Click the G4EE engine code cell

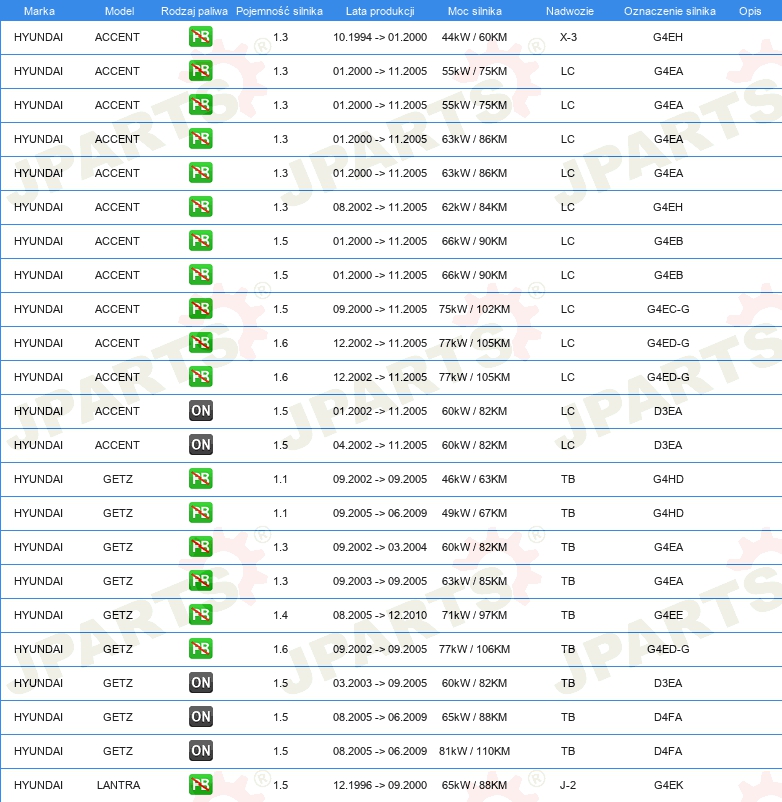click(x=668, y=615)
